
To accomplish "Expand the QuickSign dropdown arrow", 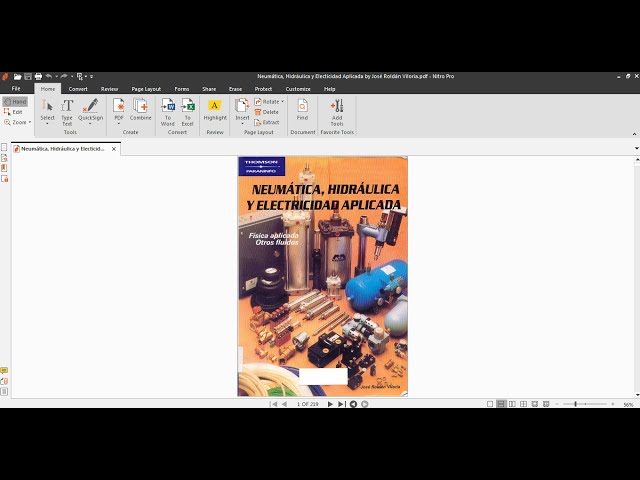I will point(90,124).
